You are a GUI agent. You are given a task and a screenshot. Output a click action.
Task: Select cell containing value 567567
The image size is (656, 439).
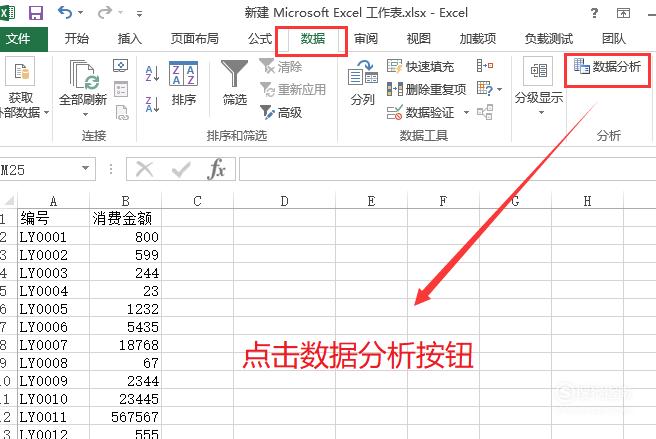tap(126, 417)
